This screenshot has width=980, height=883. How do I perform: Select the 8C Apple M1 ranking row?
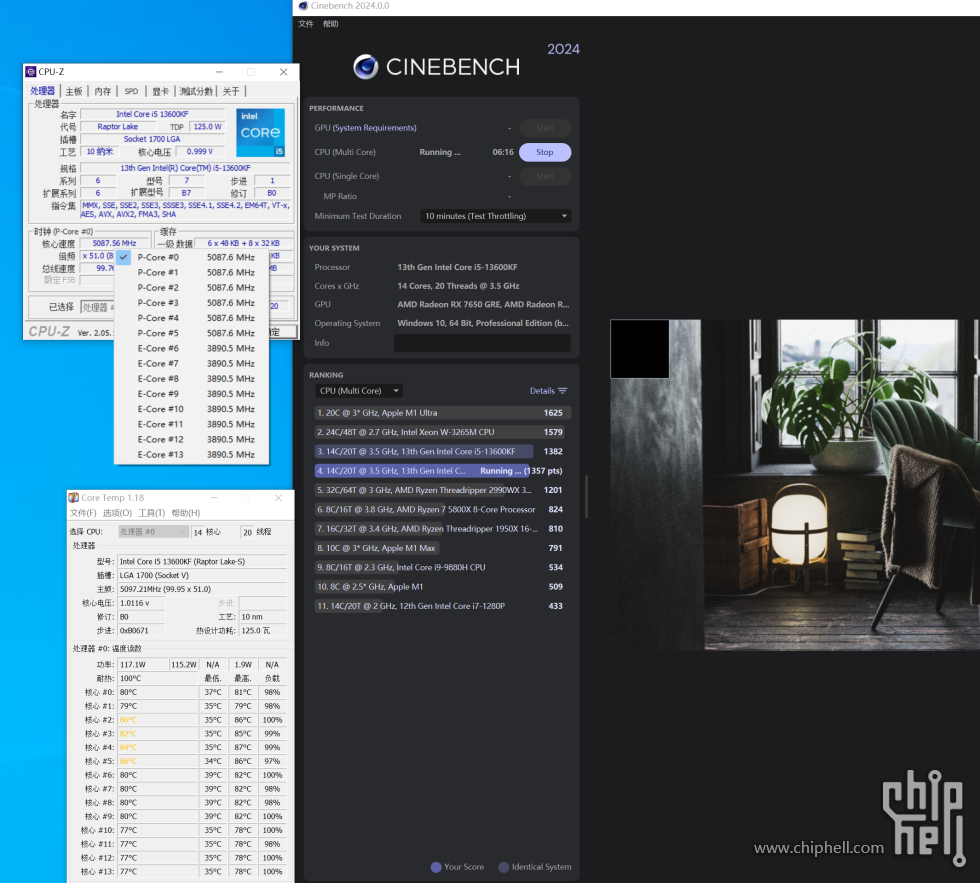pyautogui.click(x=442, y=587)
